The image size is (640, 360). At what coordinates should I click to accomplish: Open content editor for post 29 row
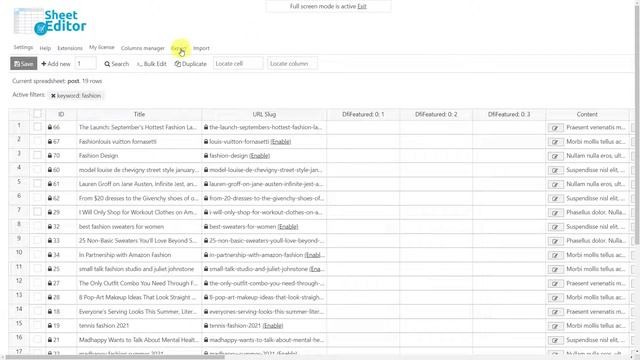tap(555, 213)
